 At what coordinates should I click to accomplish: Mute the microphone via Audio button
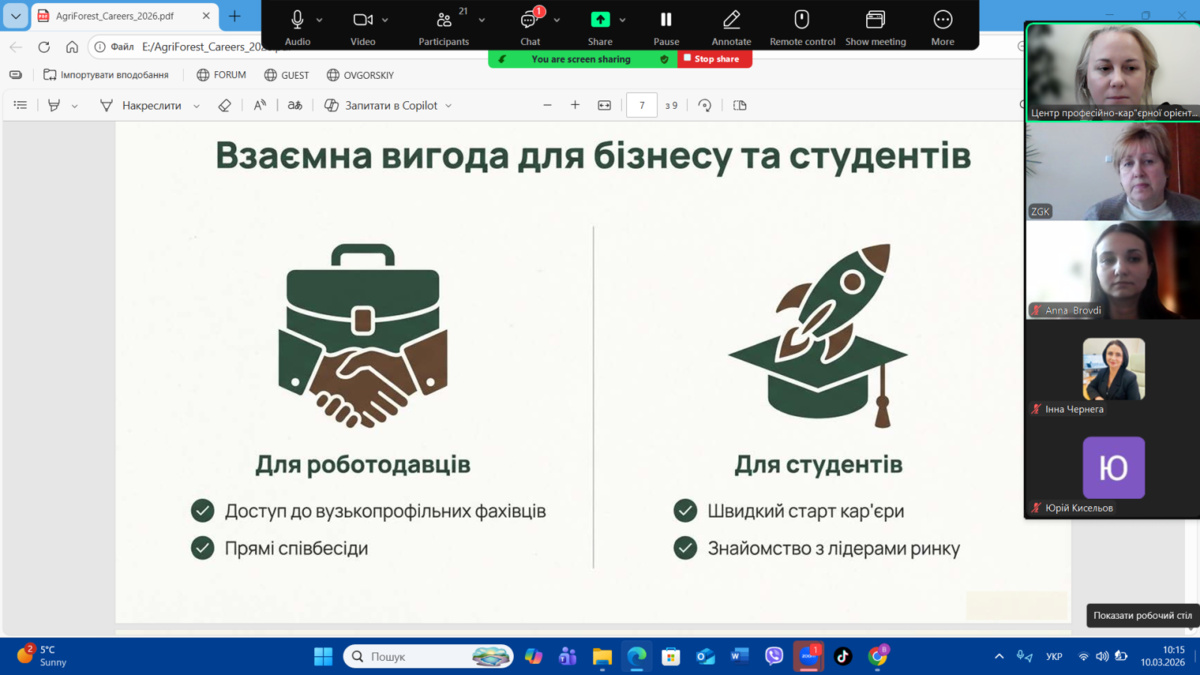(x=297, y=26)
